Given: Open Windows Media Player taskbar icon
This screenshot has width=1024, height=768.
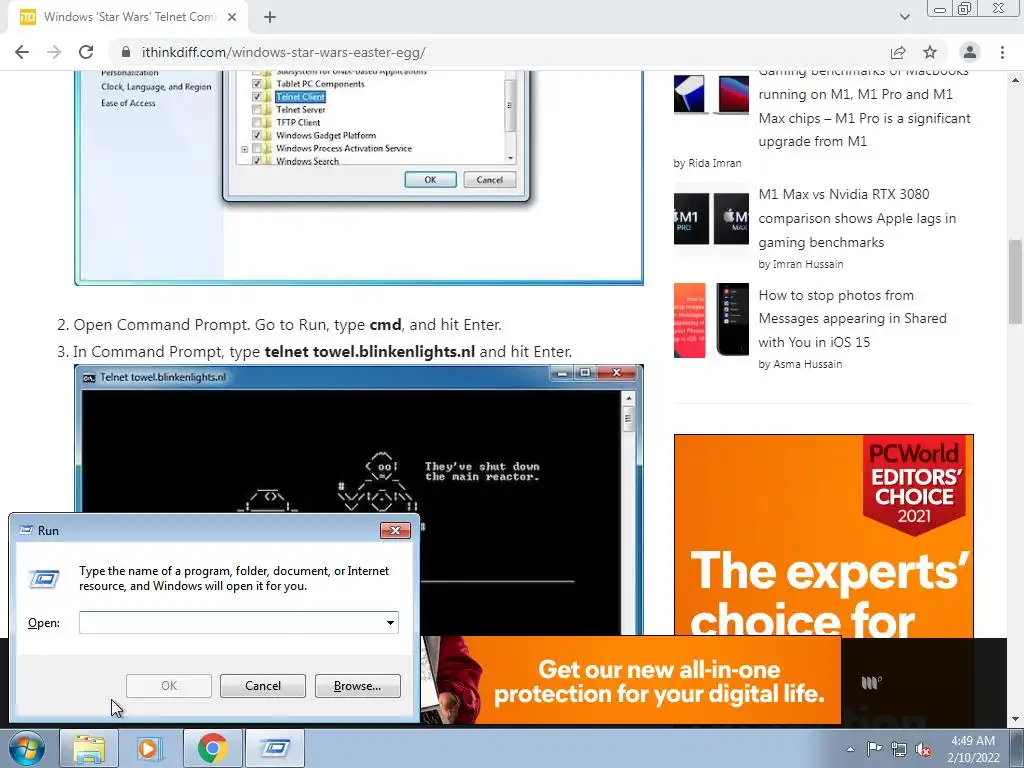Looking at the screenshot, I should [150, 748].
